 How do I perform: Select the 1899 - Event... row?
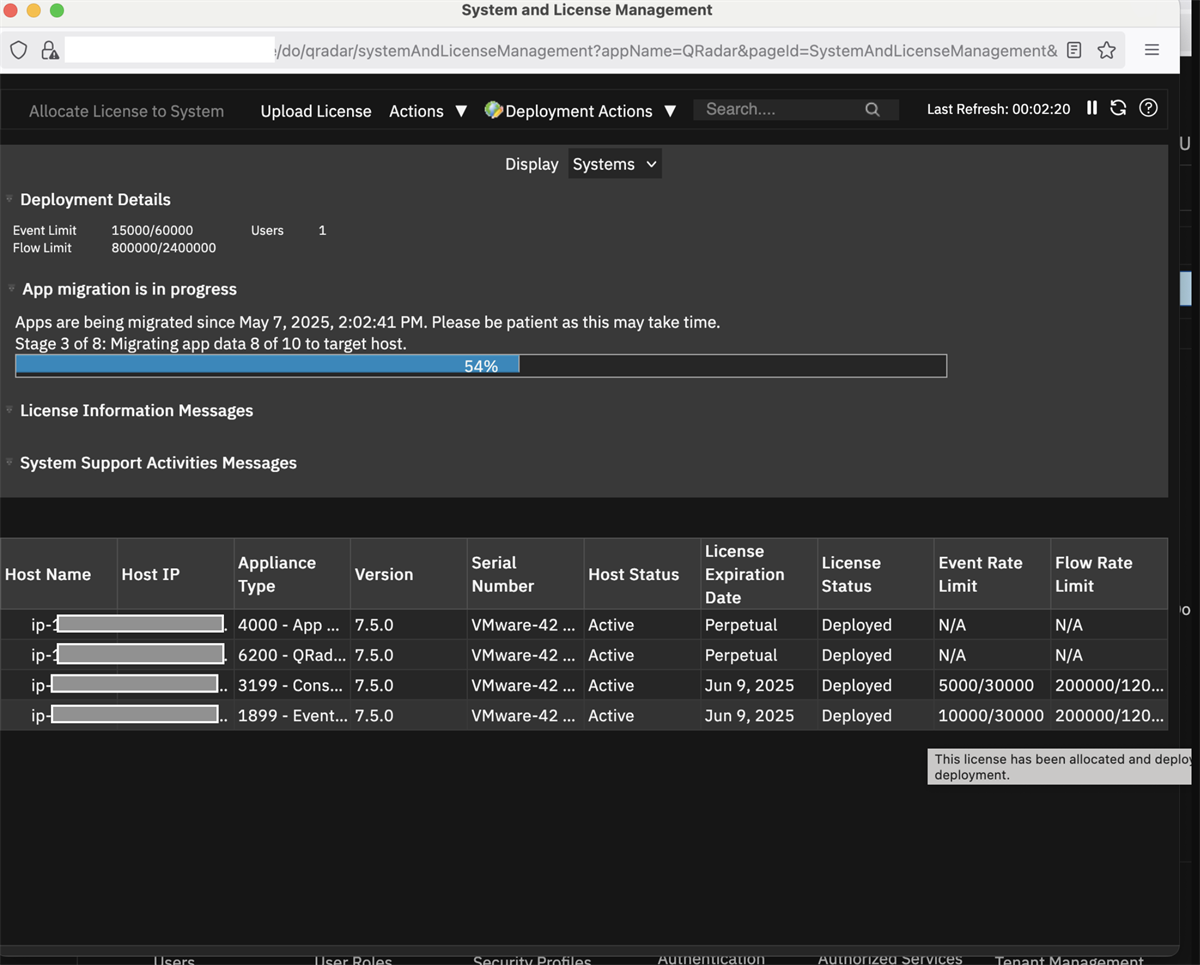pos(584,715)
